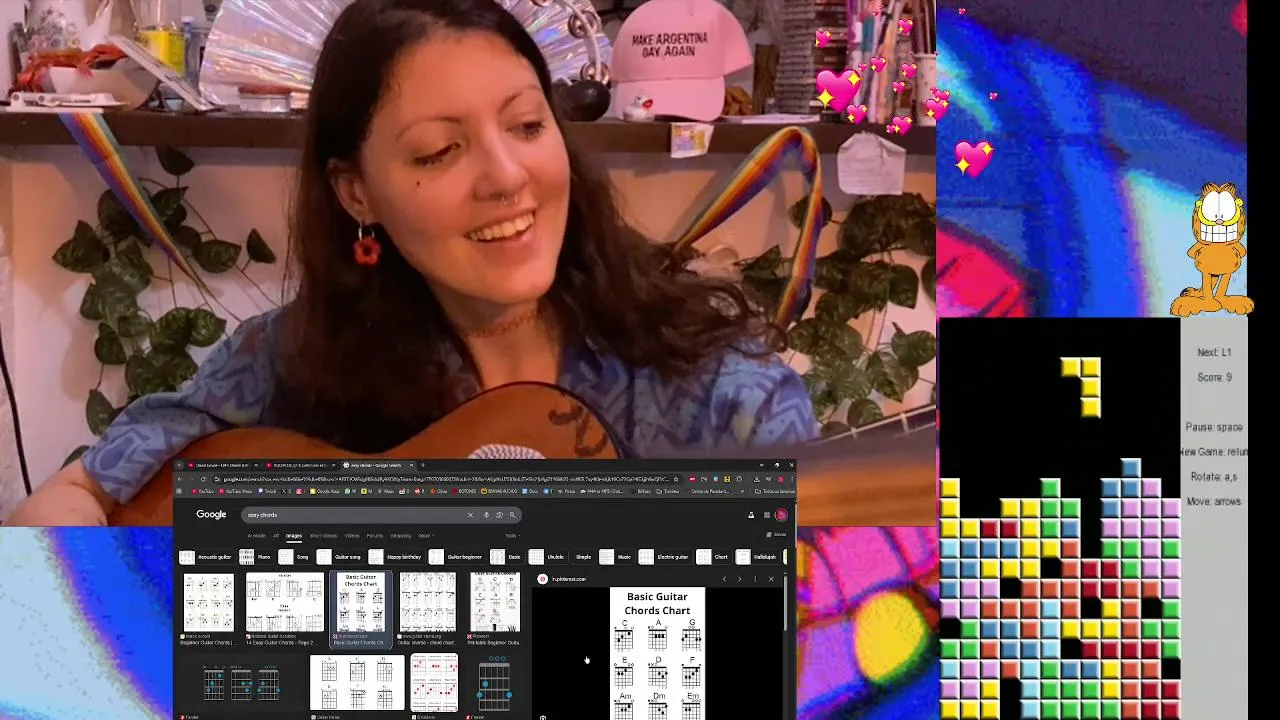Open Printable Beginner Guitar thumbnail
This screenshot has height=720, width=1280.
[495, 602]
